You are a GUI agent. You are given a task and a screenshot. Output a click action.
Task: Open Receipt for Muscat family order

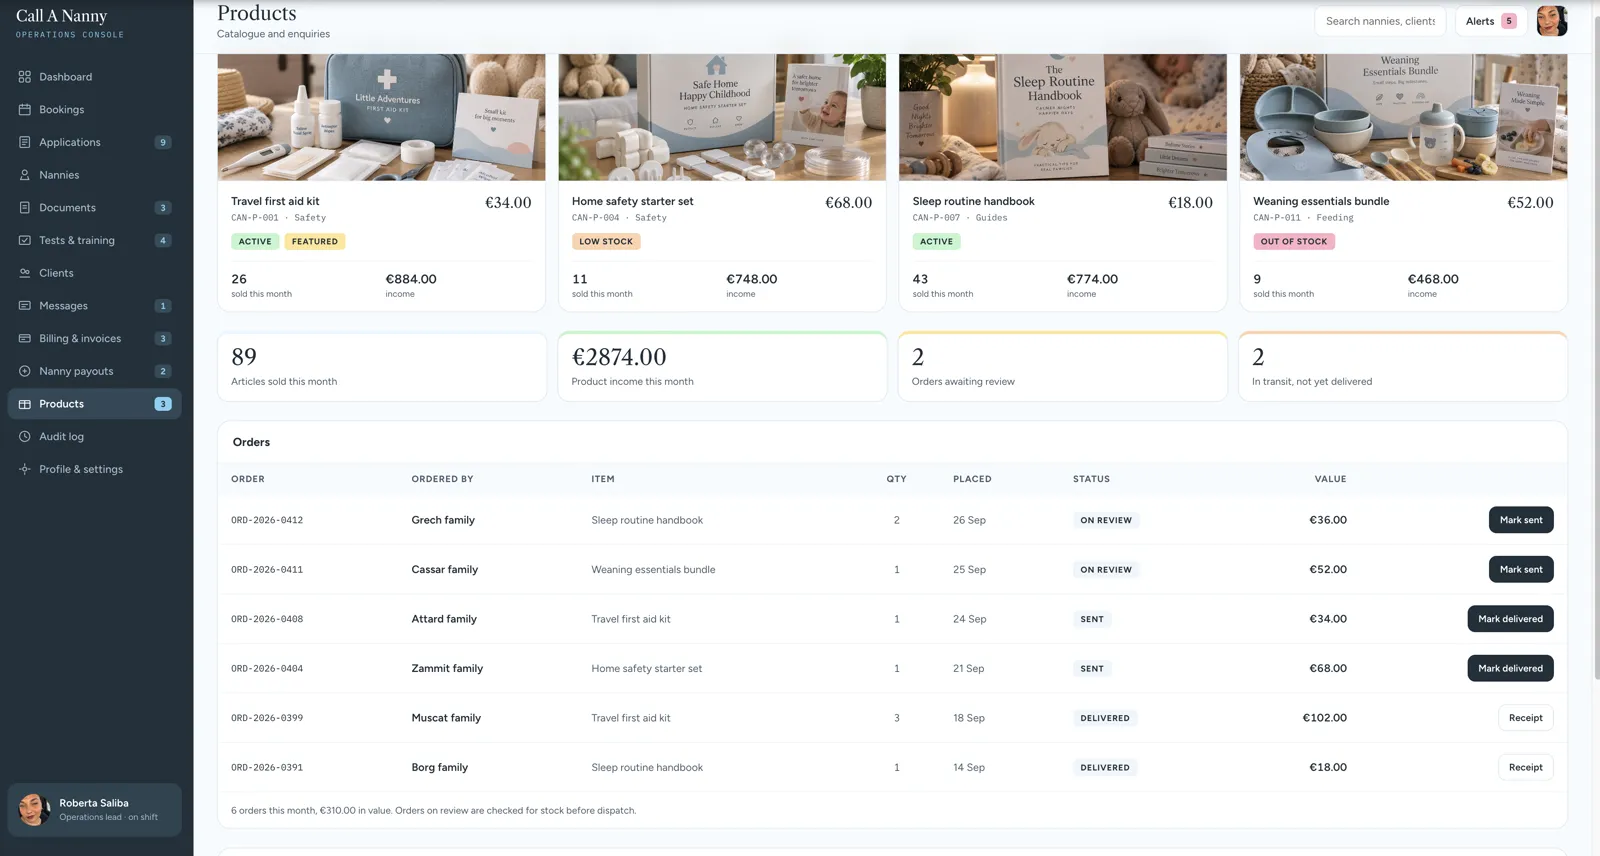pyautogui.click(x=1525, y=718)
